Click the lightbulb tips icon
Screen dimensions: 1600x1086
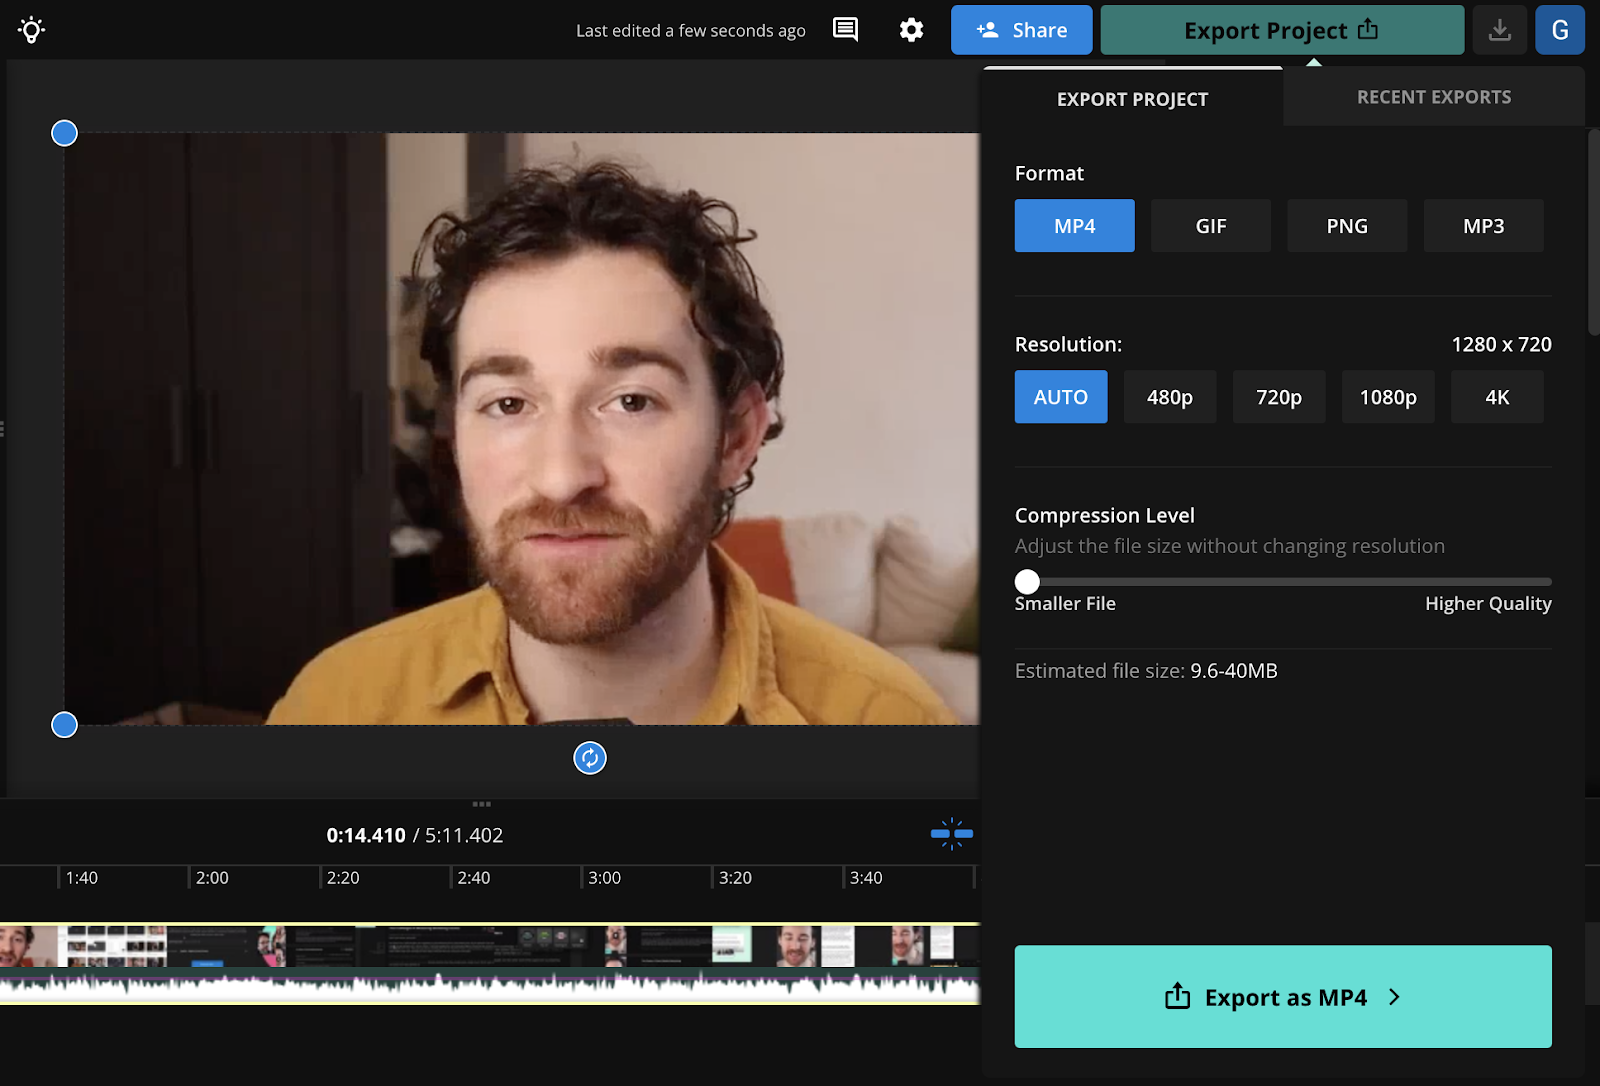click(31, 30)
